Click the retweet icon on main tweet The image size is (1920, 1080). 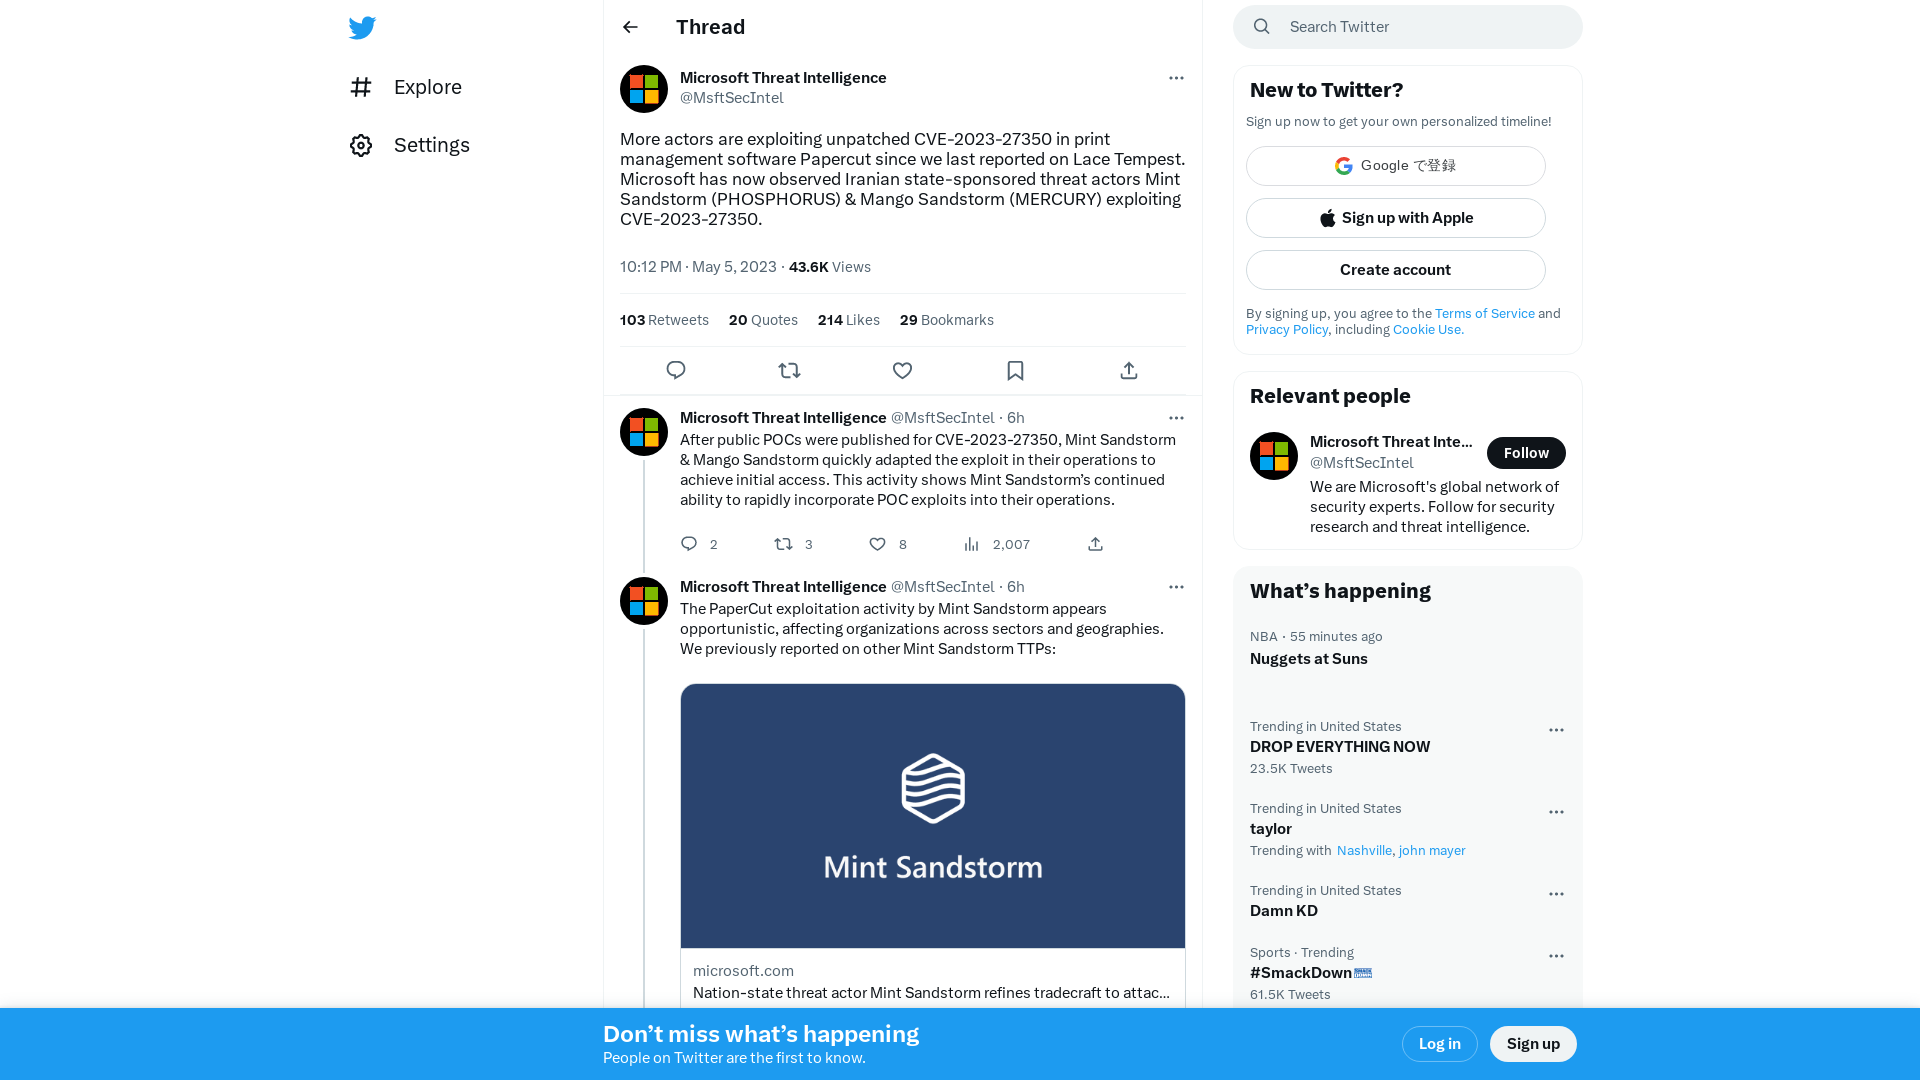click(789, 371)
